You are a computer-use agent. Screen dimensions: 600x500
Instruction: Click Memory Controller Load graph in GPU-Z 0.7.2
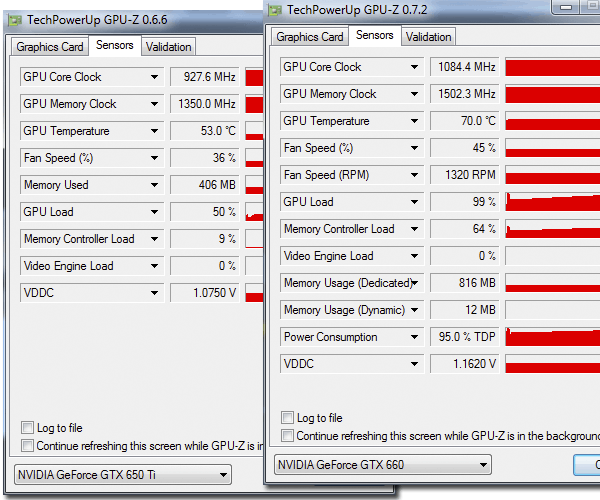pyautogui.click(x=553, y=229)
